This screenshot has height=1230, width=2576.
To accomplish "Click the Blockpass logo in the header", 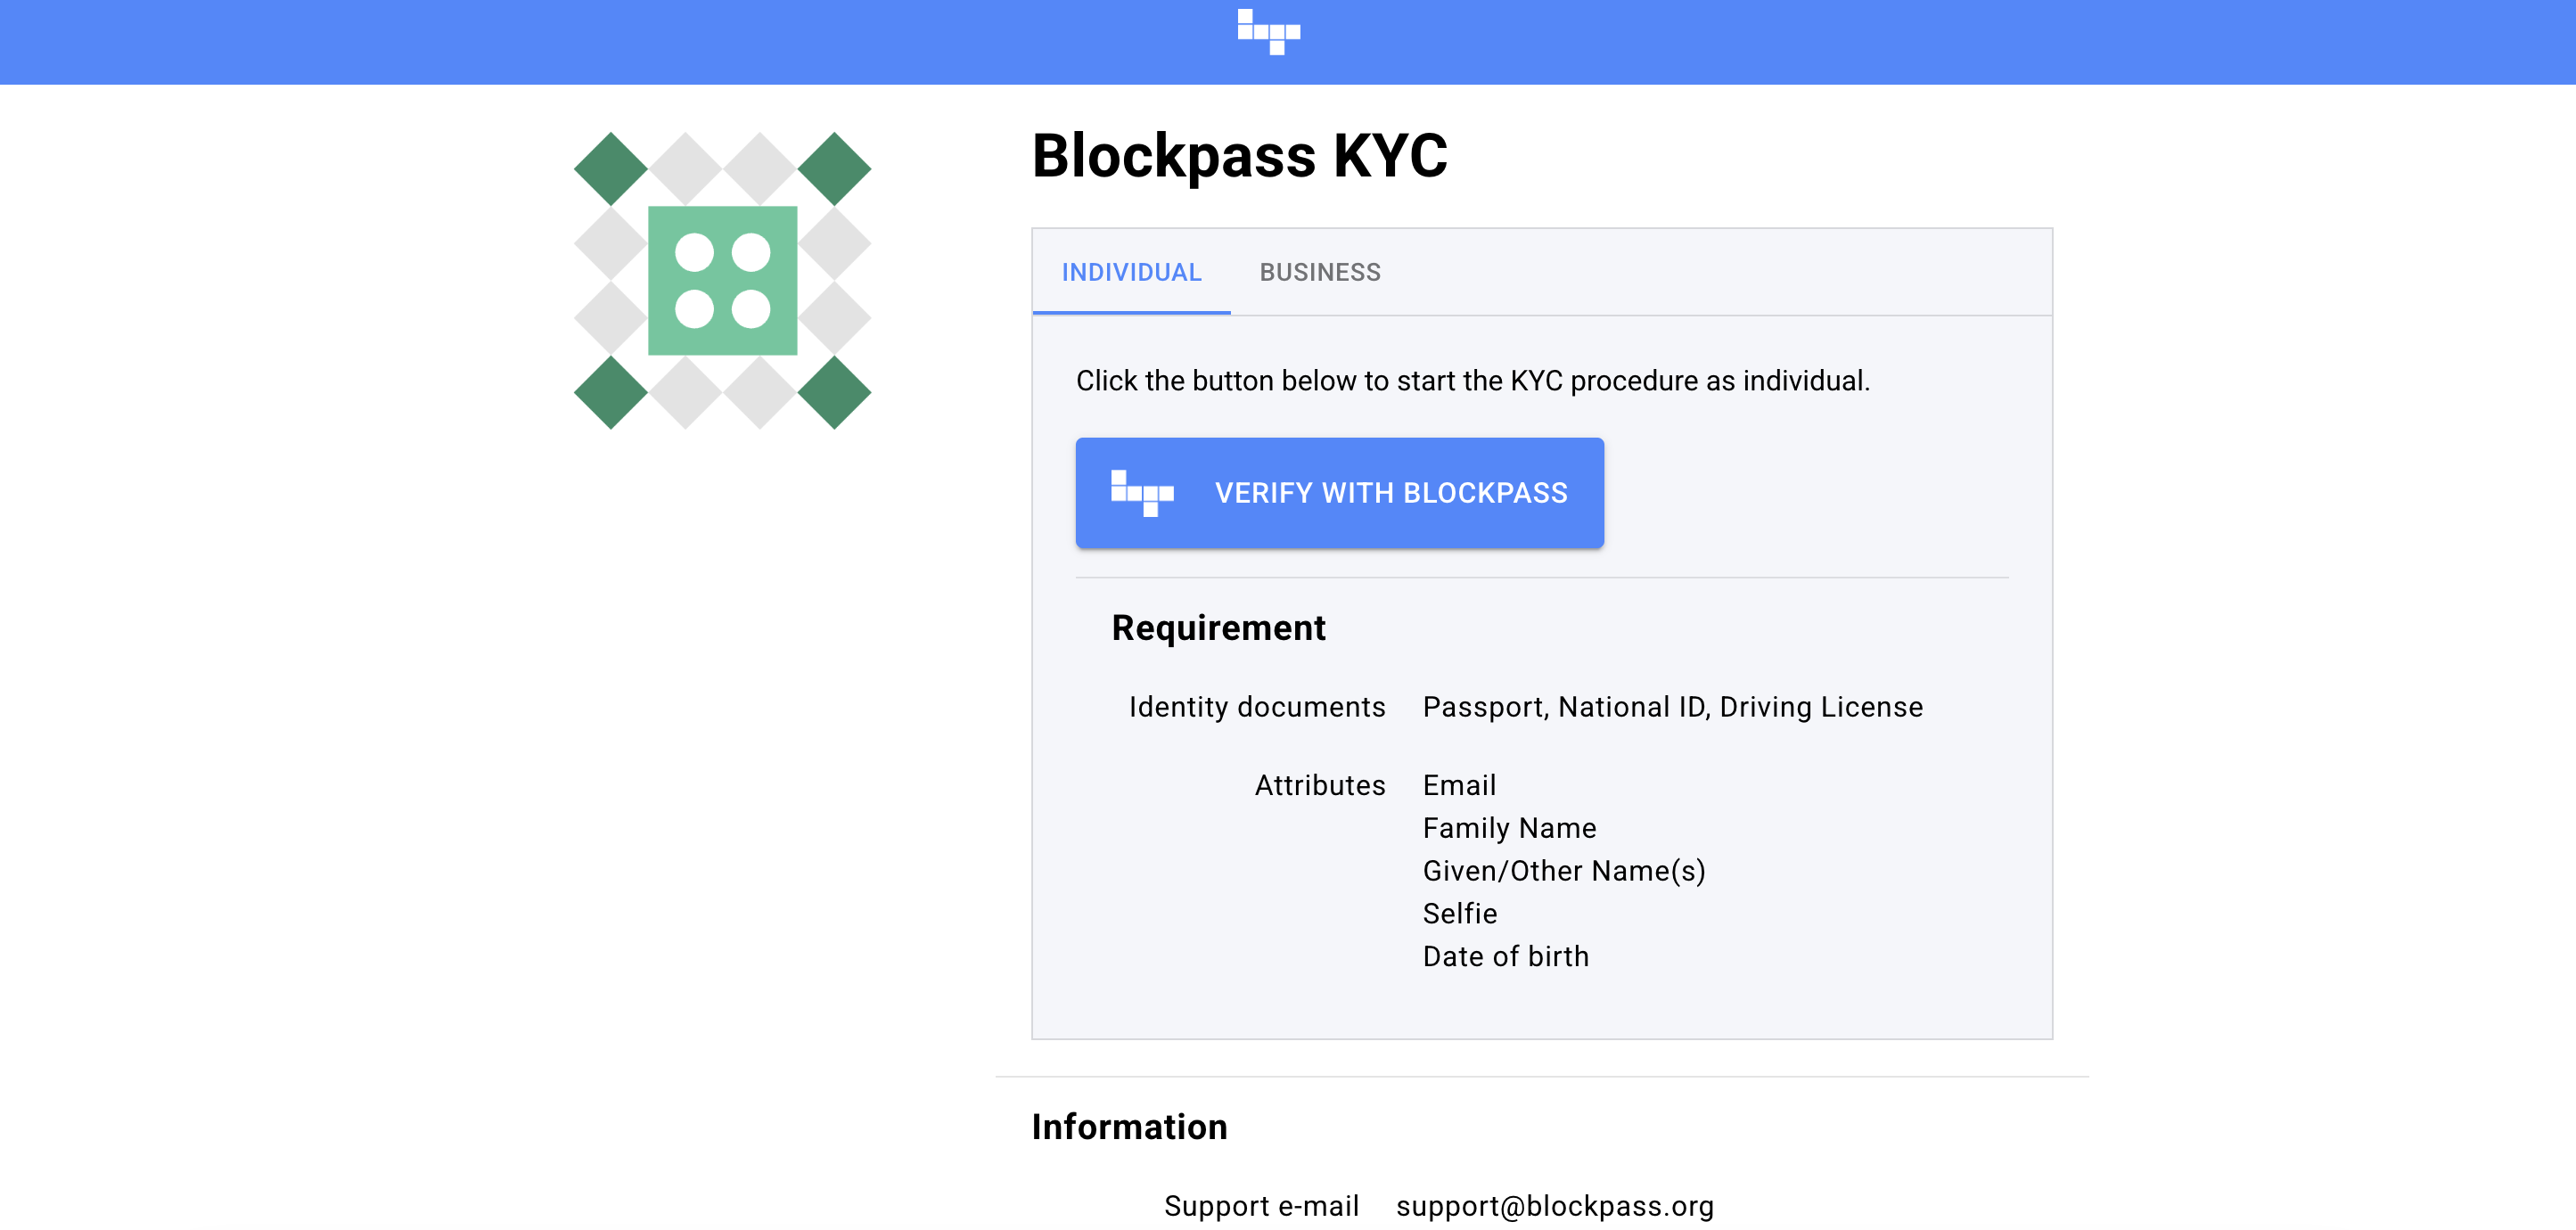I will tap(1268, 32).
